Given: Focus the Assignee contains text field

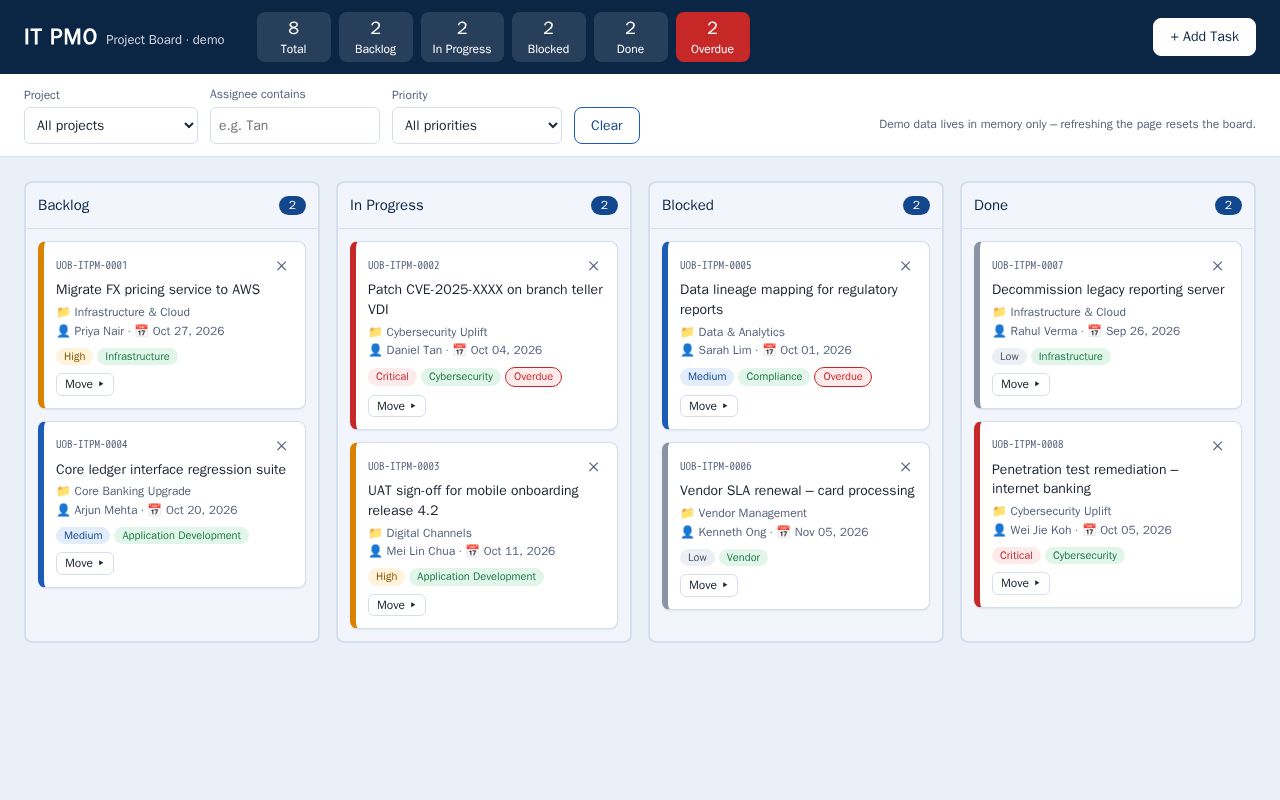Looking at the screenshot, I should click(x=295, y=125).
